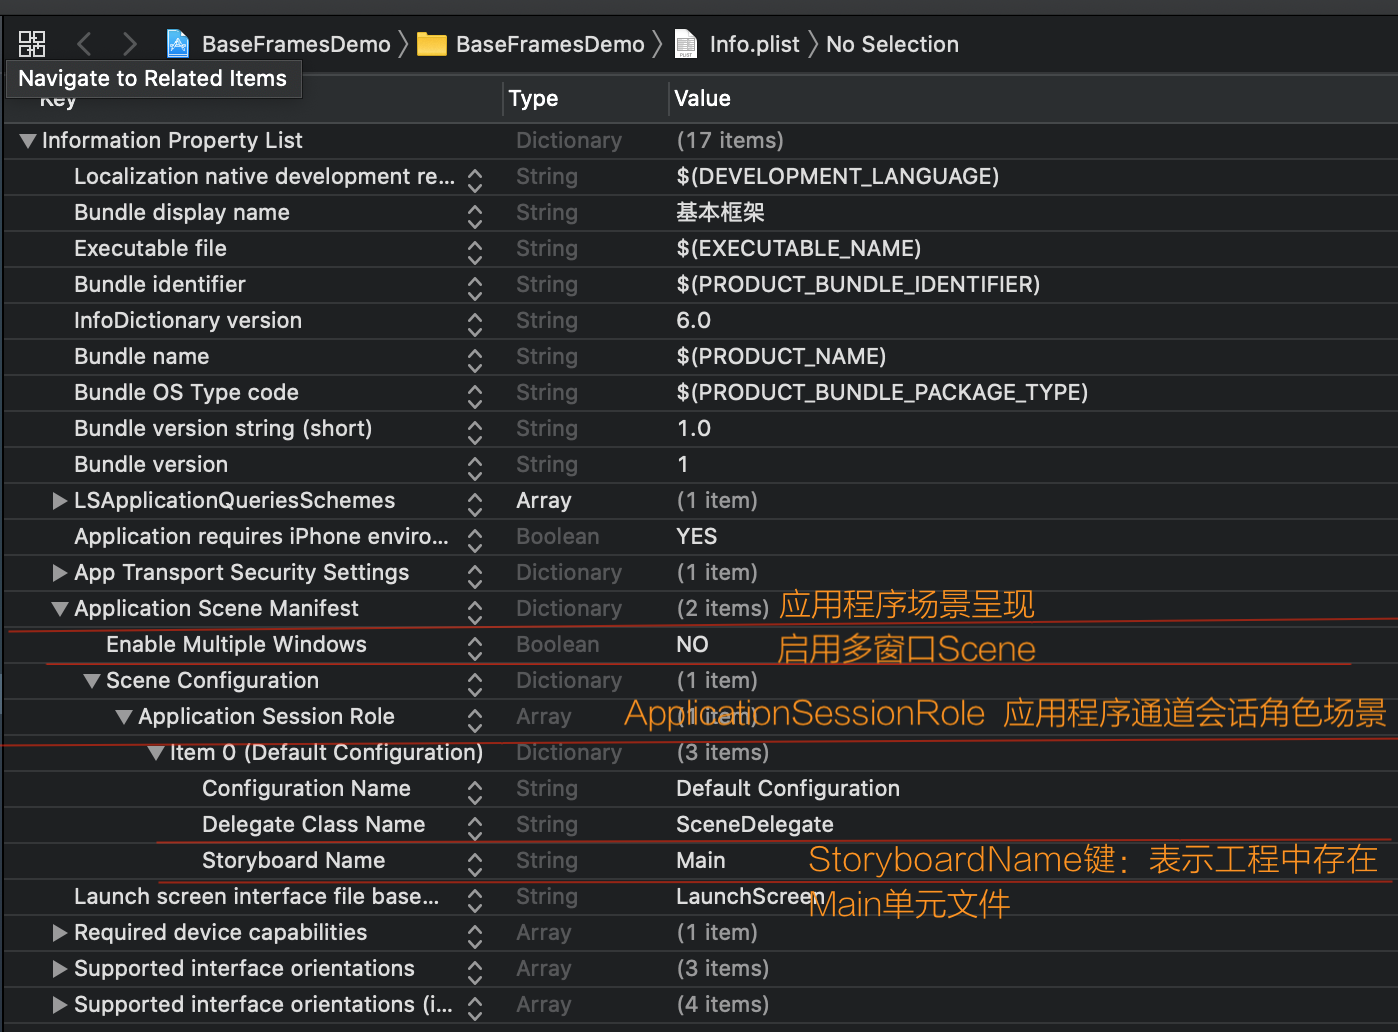Click the $(PRODUCT_BUNDLE_IDENTIFIER) value
This screenshot has width=1398, height=1032.
coord(858,285)
